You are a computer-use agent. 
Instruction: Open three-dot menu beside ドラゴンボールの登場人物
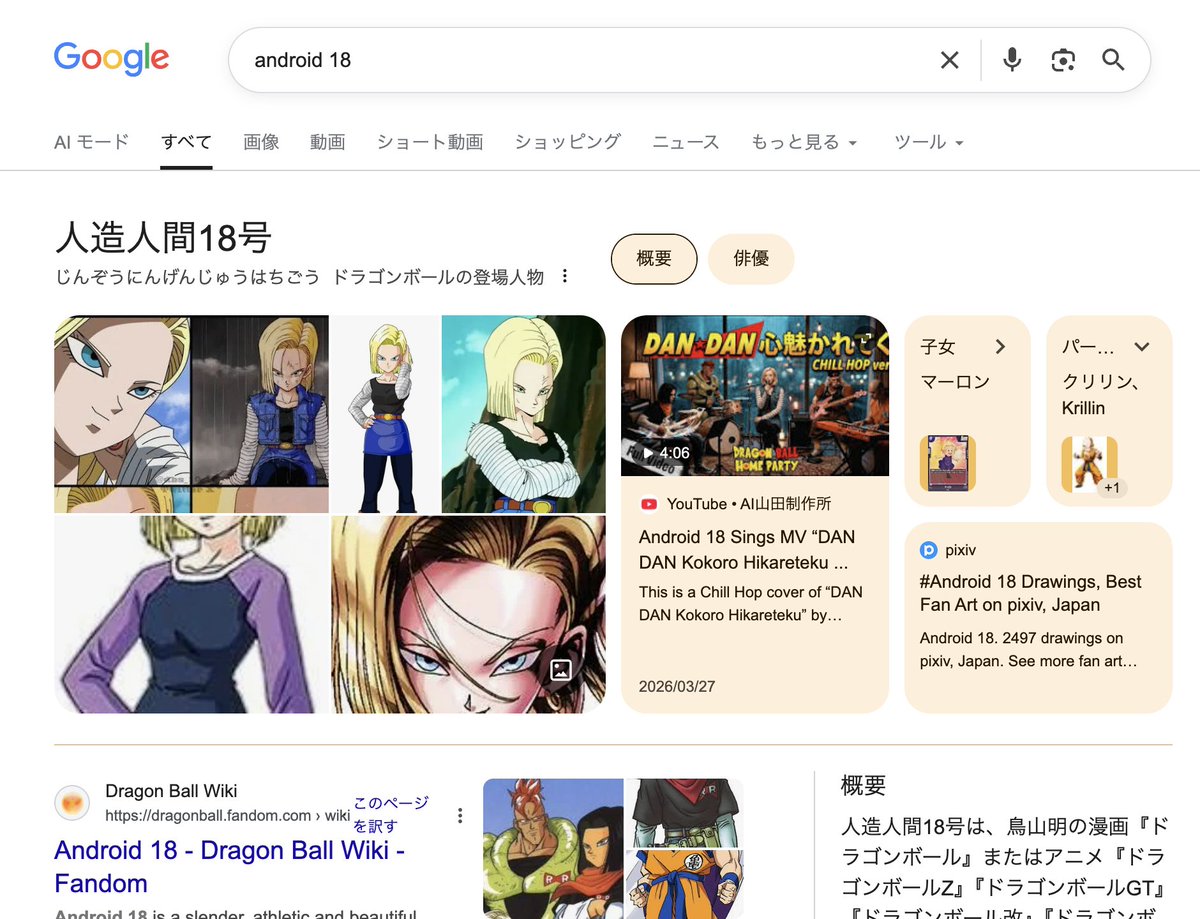coord(565,276)
